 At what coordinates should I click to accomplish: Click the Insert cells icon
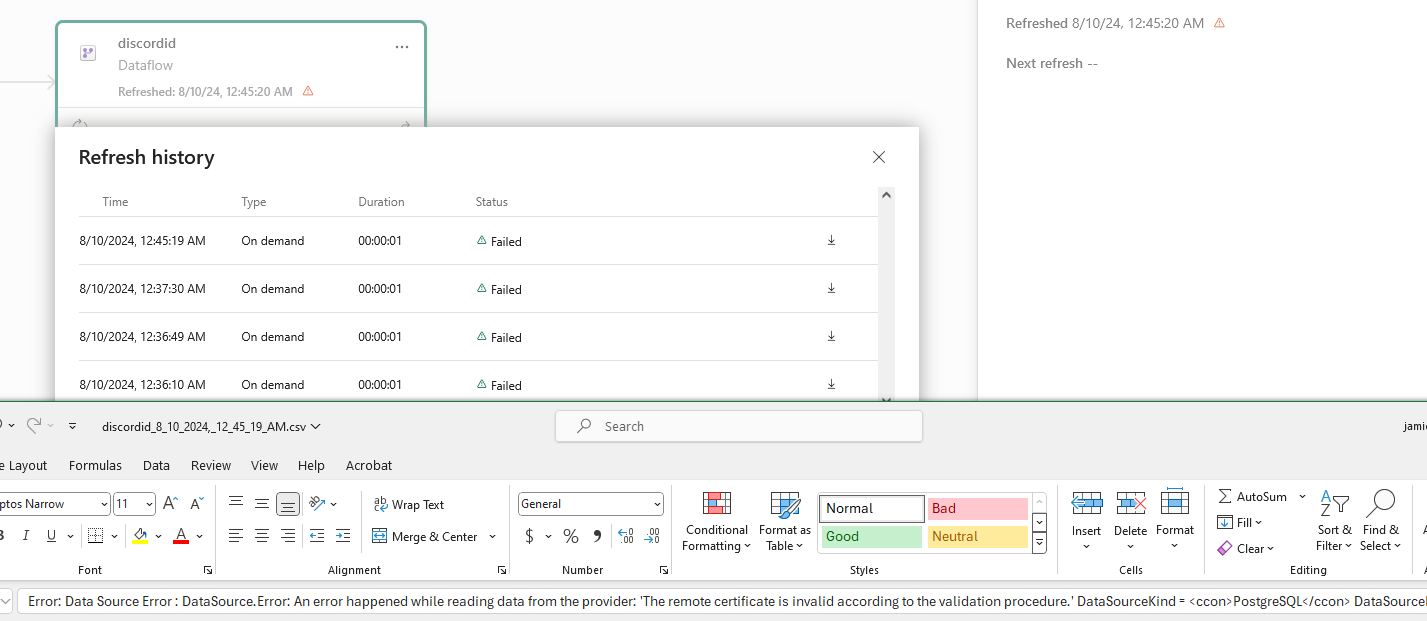(x=1087, y=502)
